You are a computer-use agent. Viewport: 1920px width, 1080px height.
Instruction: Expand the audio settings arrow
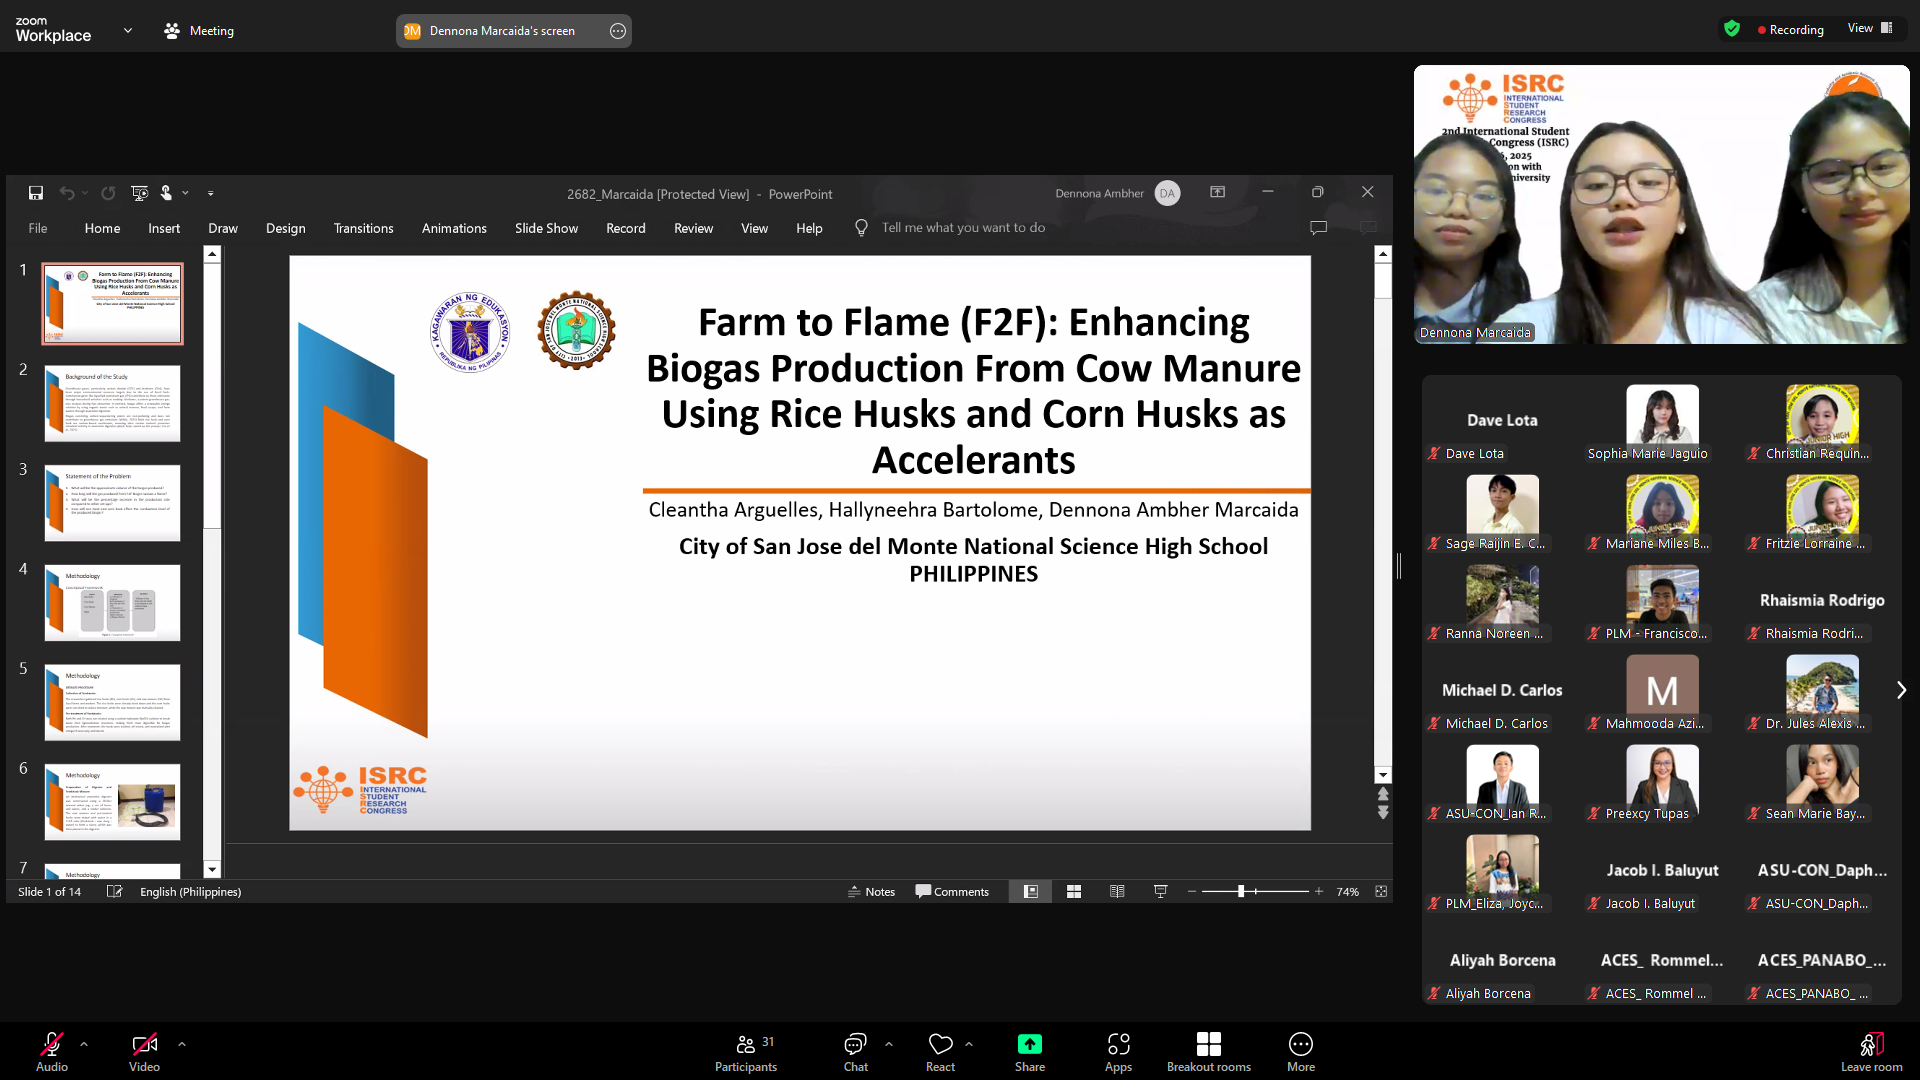click(x=84, y=1044)
